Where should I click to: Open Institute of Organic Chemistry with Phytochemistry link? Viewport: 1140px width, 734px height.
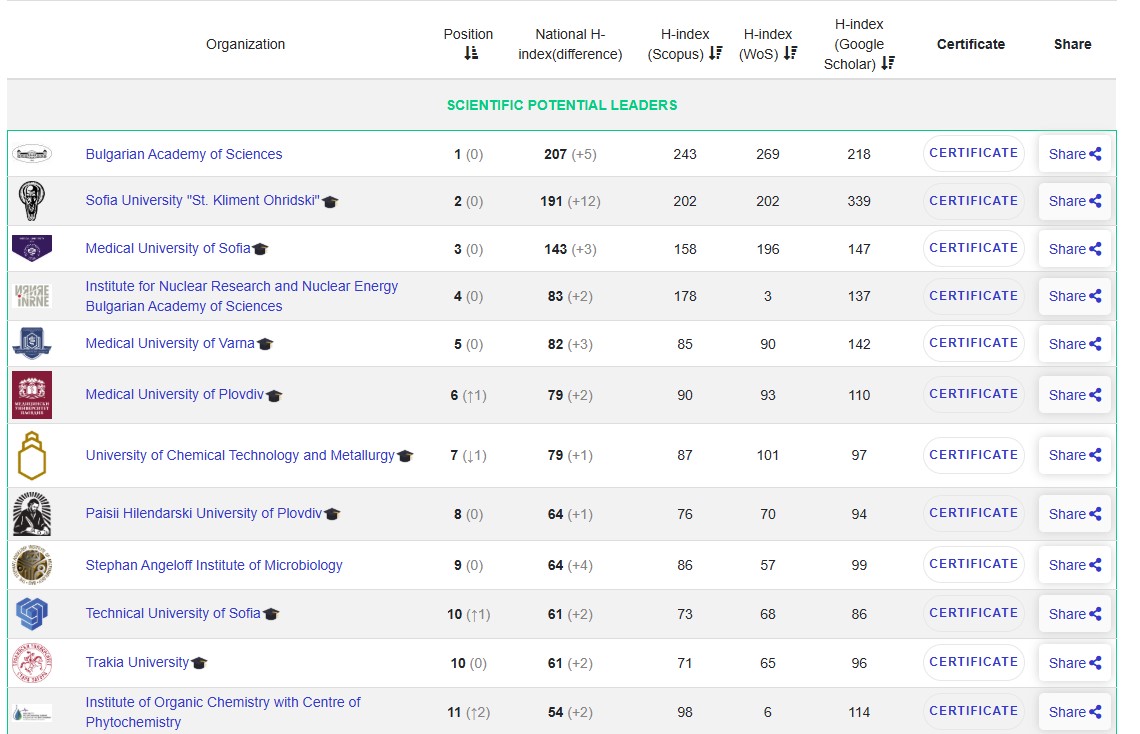pyautogui.click(x=223, y=712)
